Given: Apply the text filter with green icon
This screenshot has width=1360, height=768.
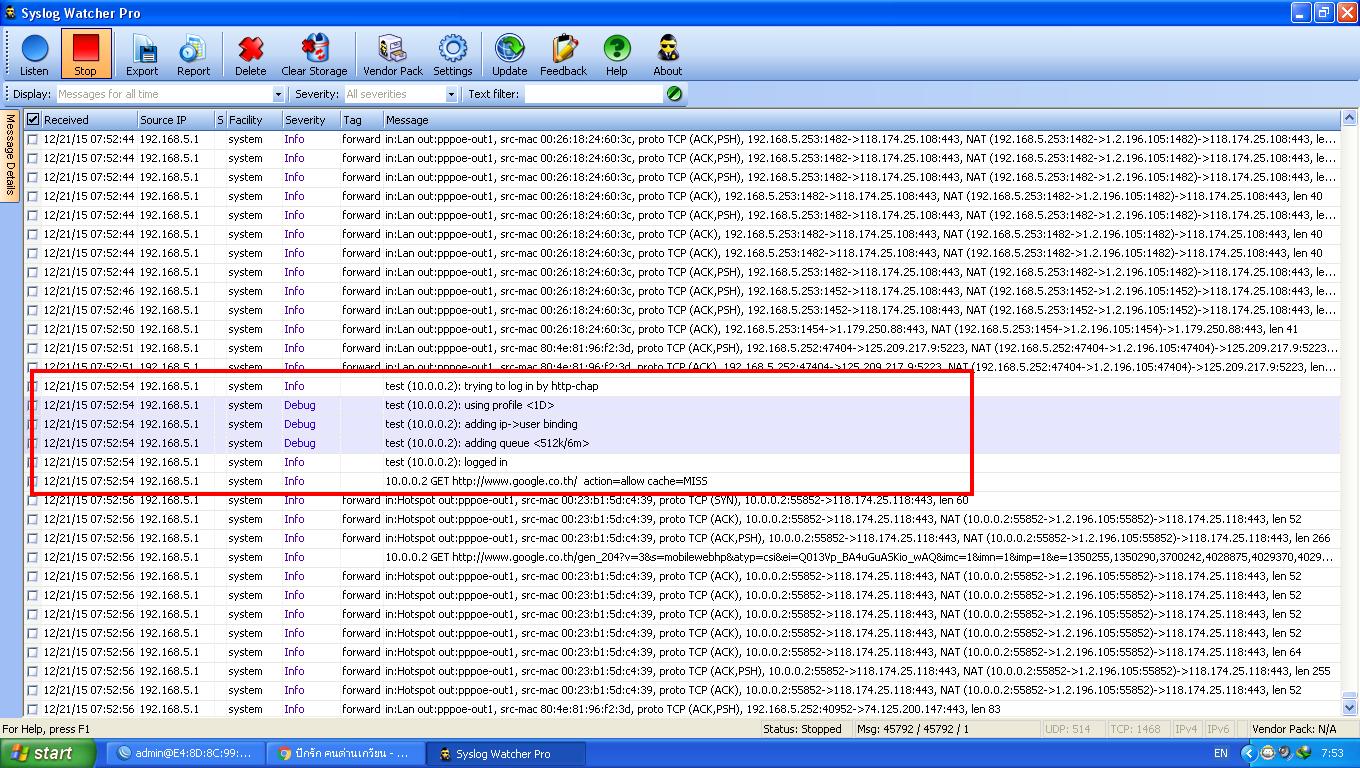Looking at the screenshot, I should coord(674,94).
